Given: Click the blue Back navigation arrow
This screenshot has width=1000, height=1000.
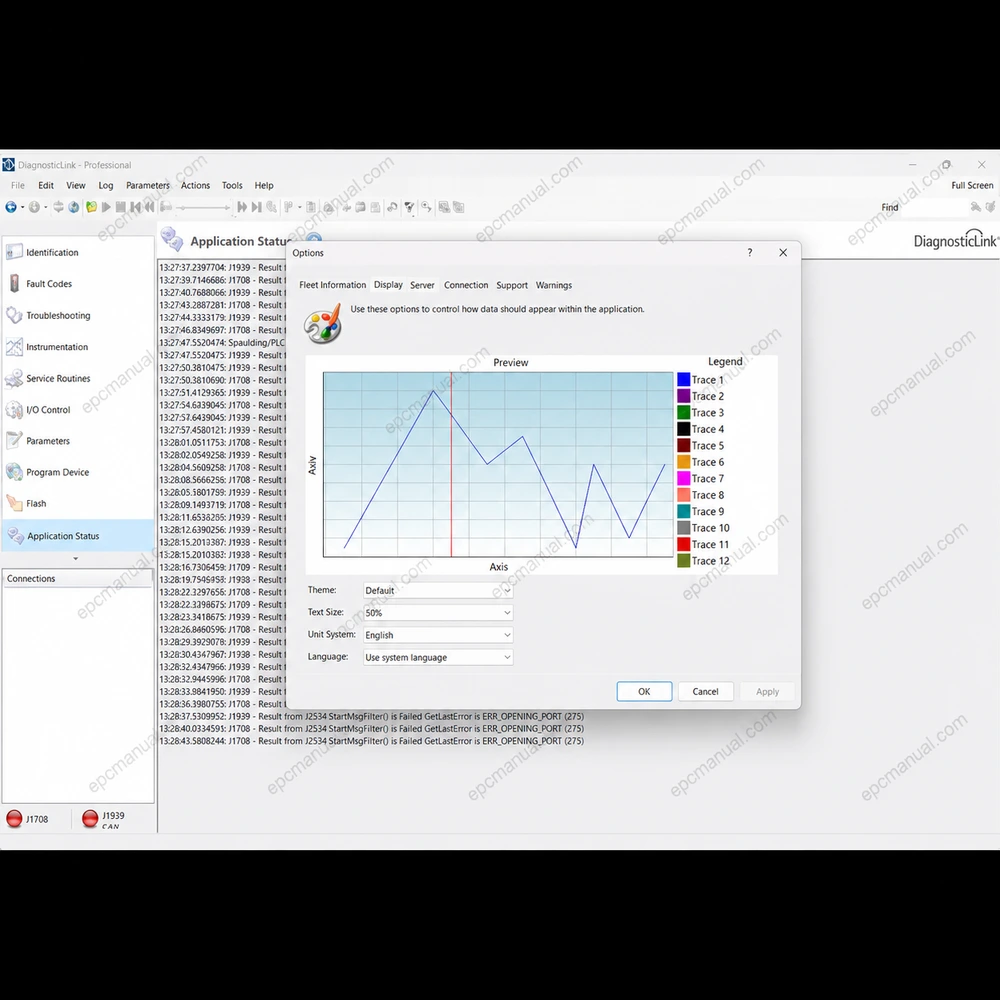Looking at the screenshot, I should pyautogui.click(x=11, y=207).
